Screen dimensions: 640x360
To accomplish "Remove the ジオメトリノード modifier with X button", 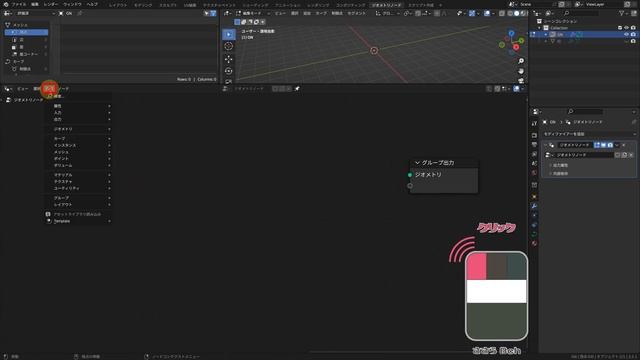I will click(x=624, y=145).
